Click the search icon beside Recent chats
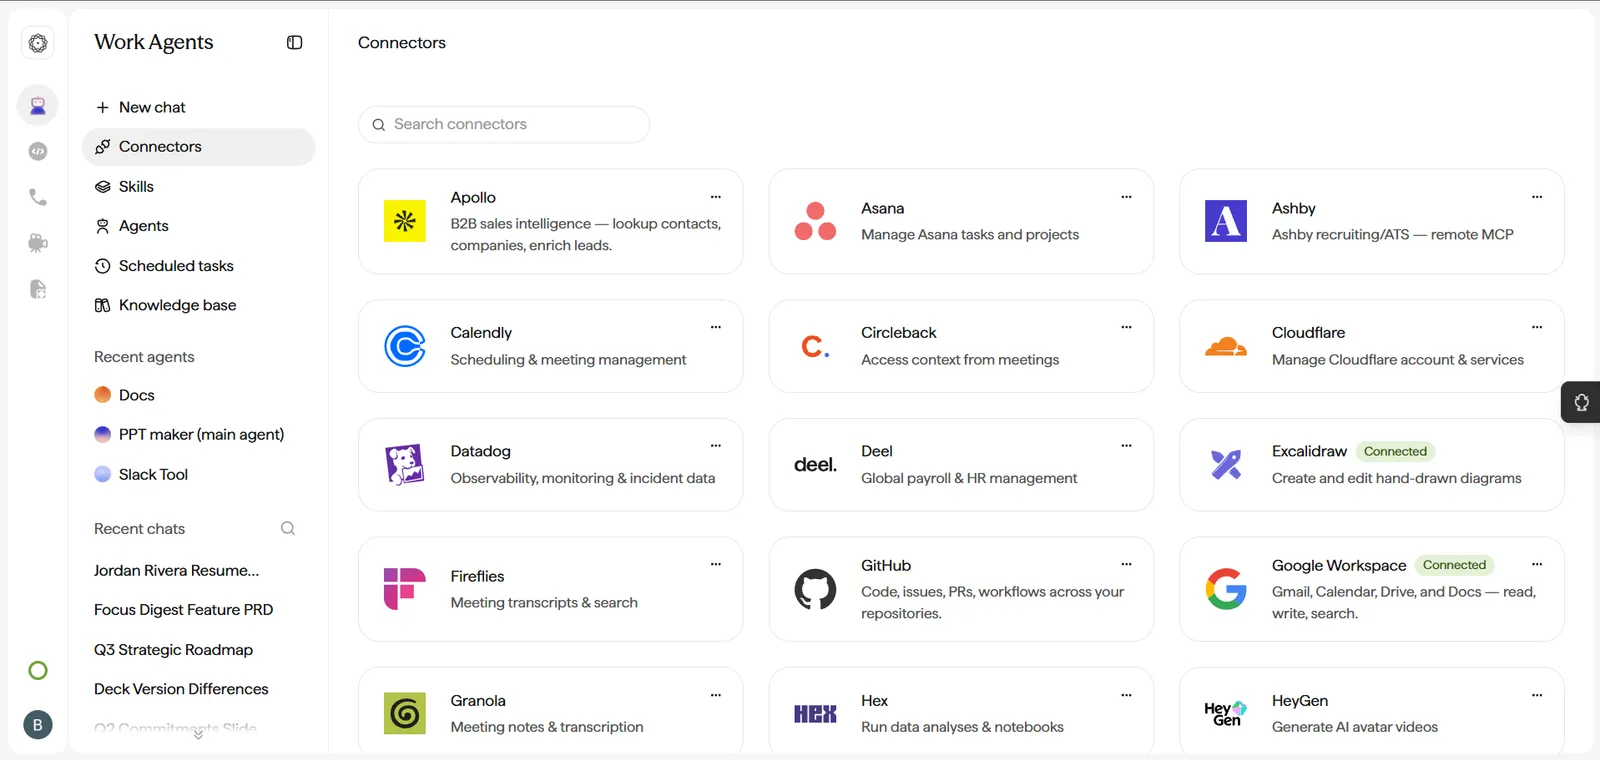This screenshot has width=1600, height=760. tap(288, 528)
